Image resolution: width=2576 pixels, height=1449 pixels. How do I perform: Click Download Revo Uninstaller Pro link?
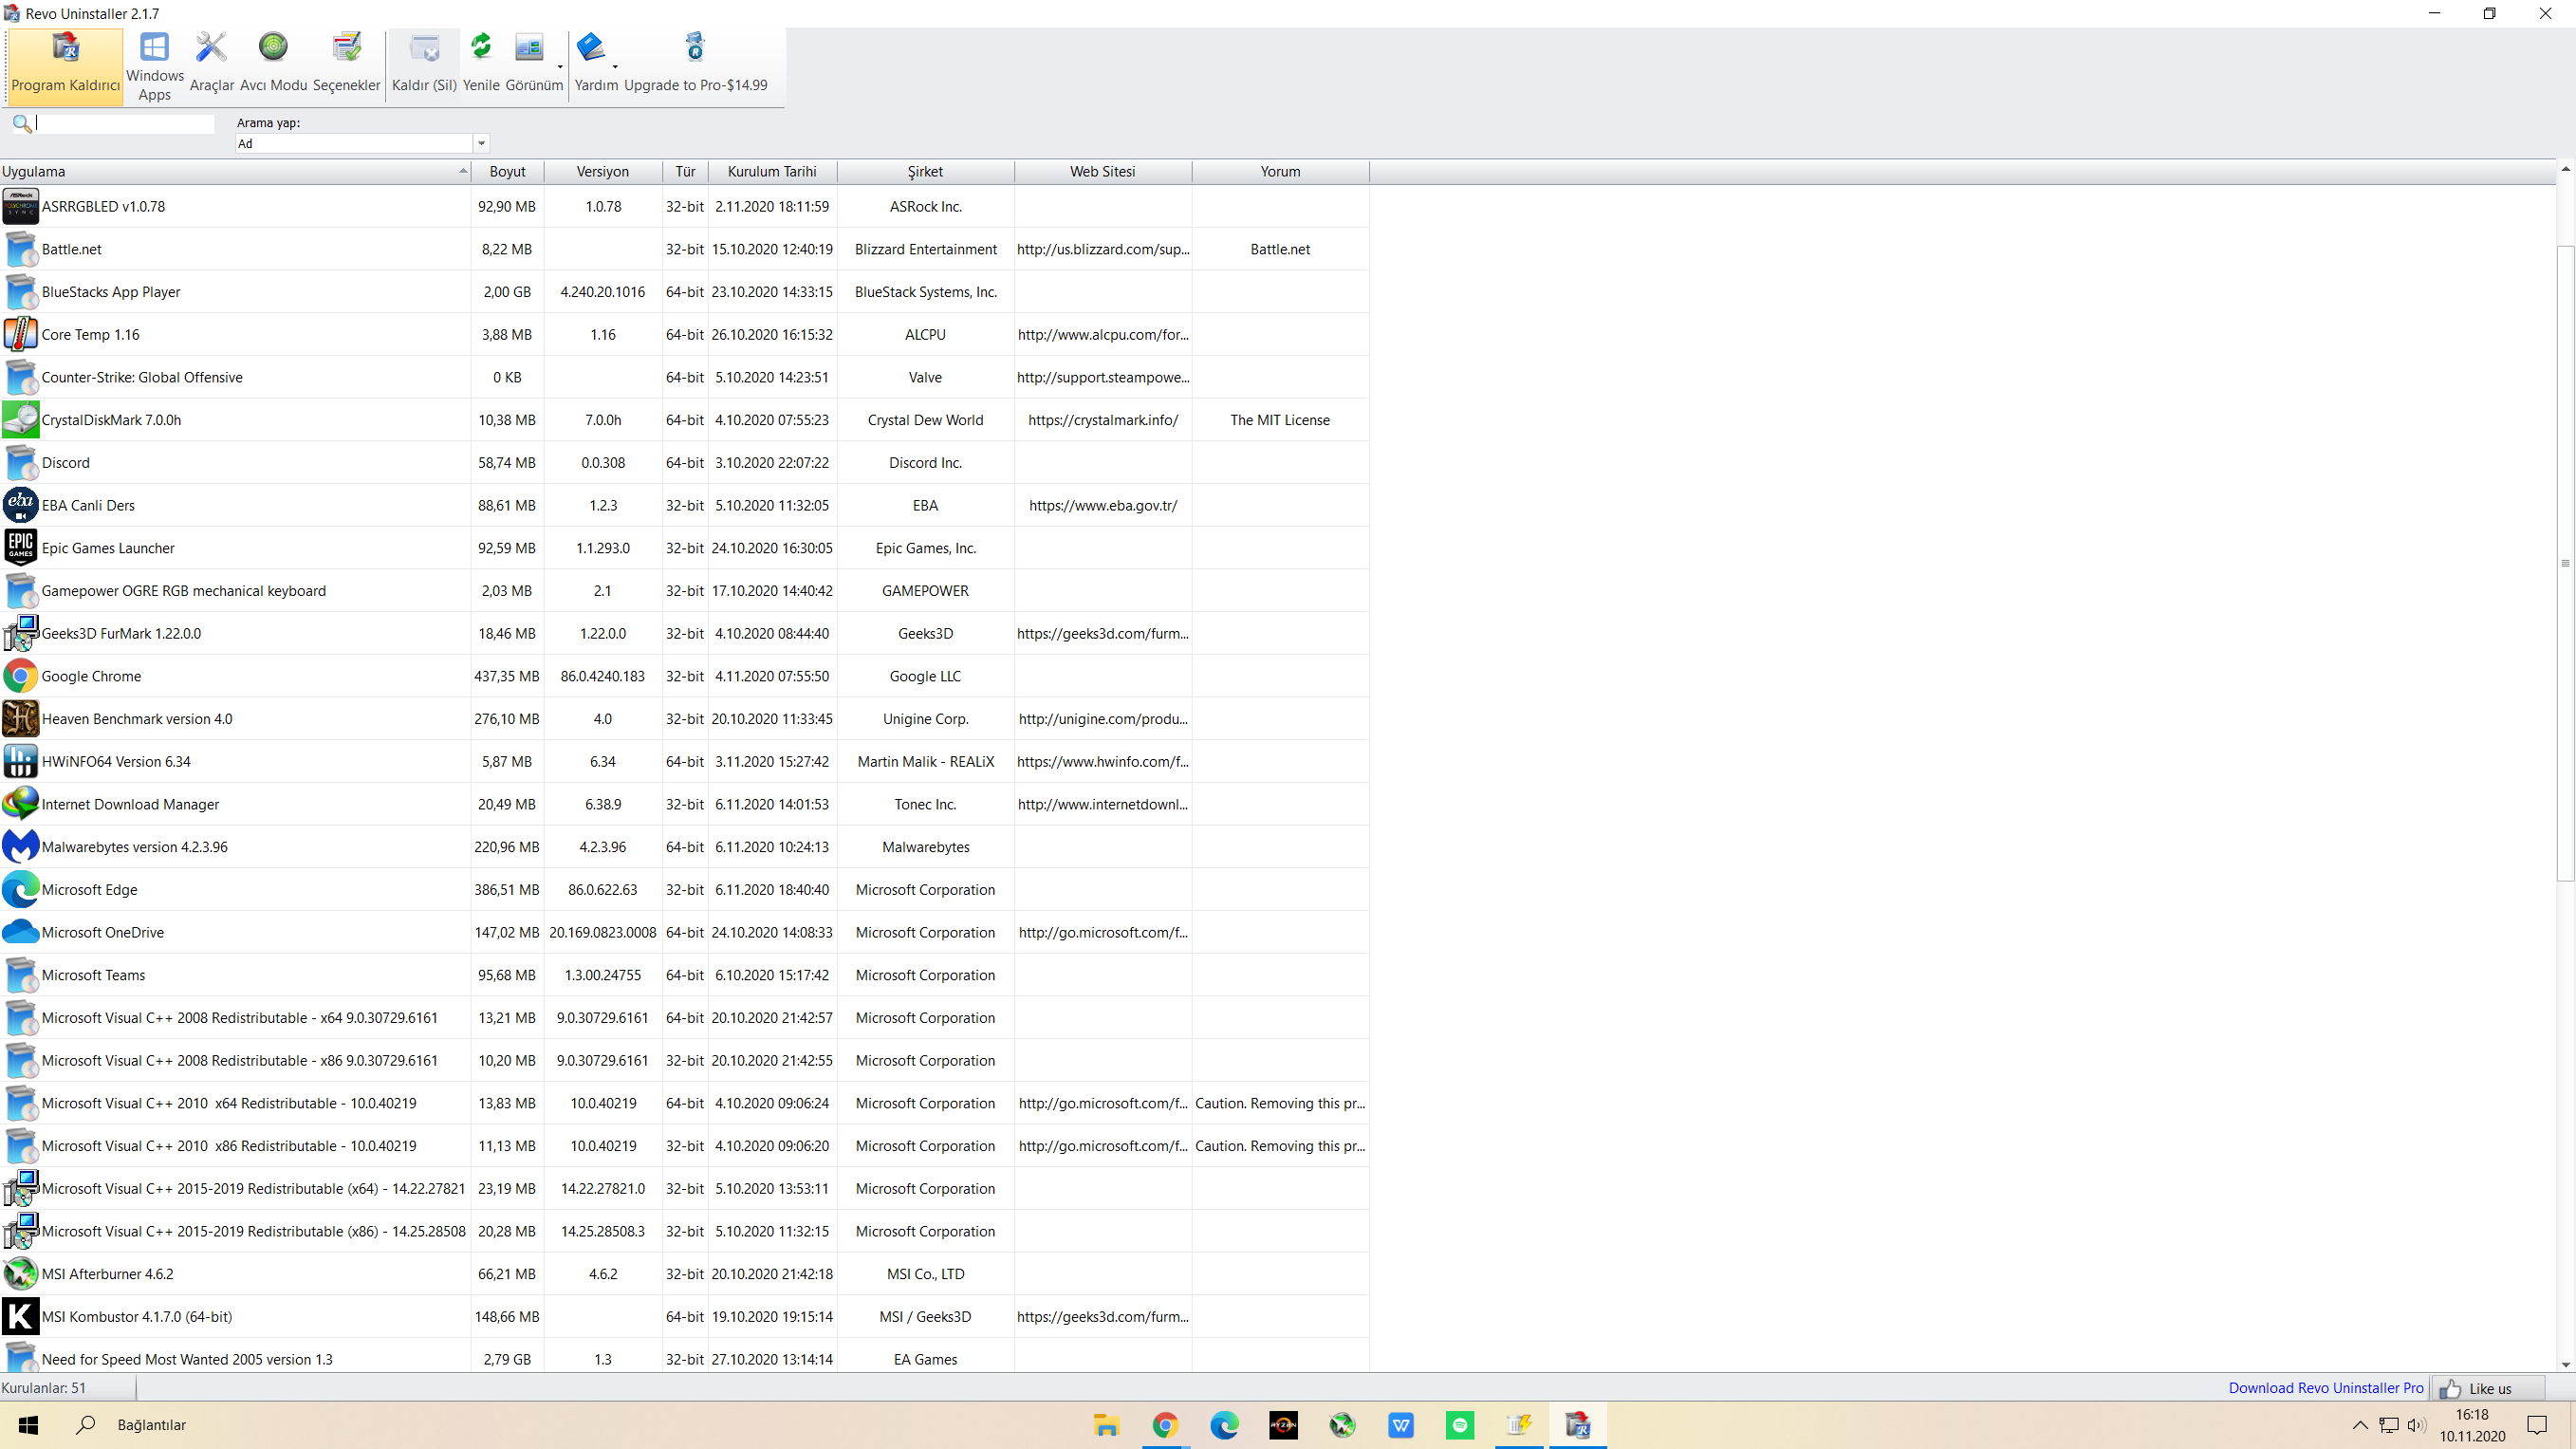2325,1387
